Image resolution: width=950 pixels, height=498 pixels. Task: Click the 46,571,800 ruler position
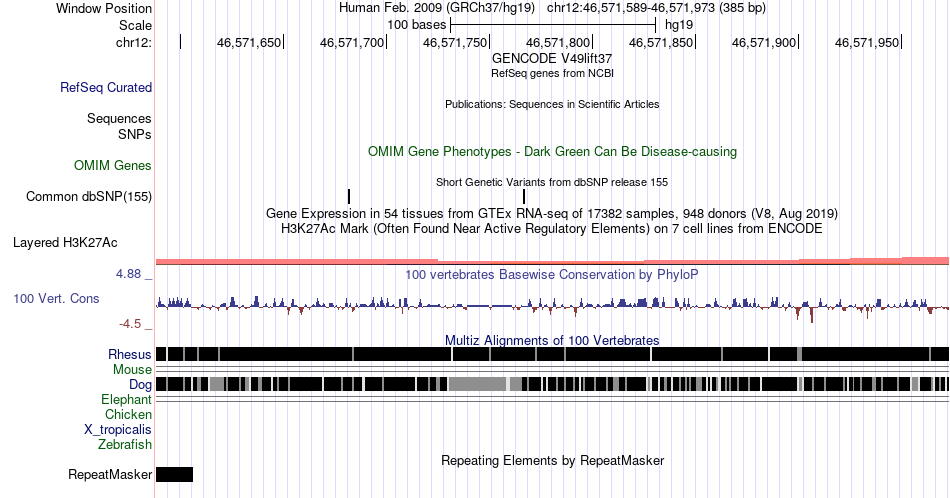(x=557, y=42)
